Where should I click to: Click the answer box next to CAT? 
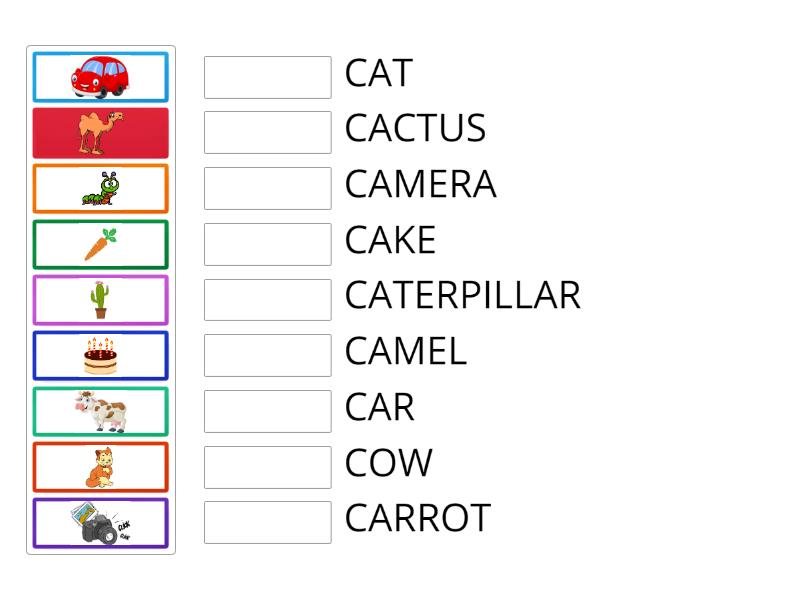[x=267, y=75]
